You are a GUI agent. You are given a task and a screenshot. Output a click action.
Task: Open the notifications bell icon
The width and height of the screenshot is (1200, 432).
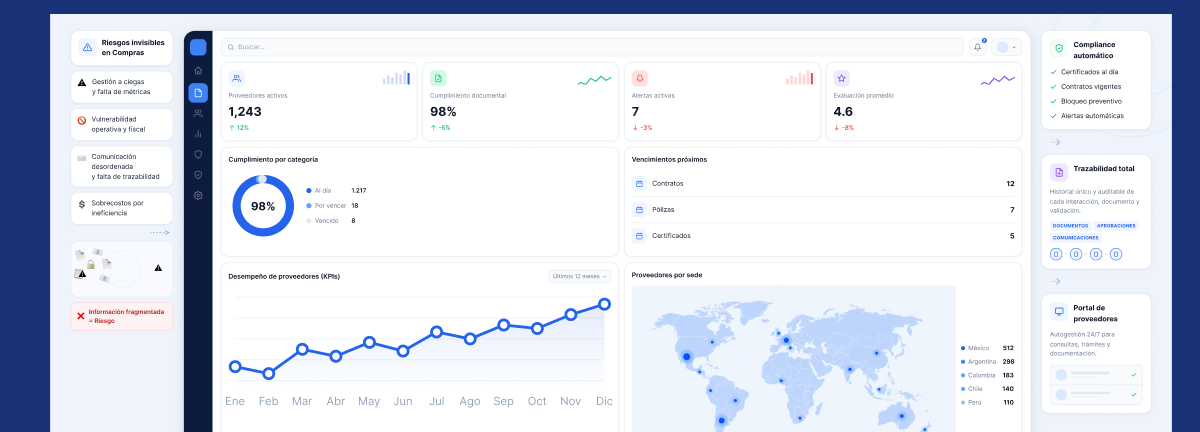(978, 47)
